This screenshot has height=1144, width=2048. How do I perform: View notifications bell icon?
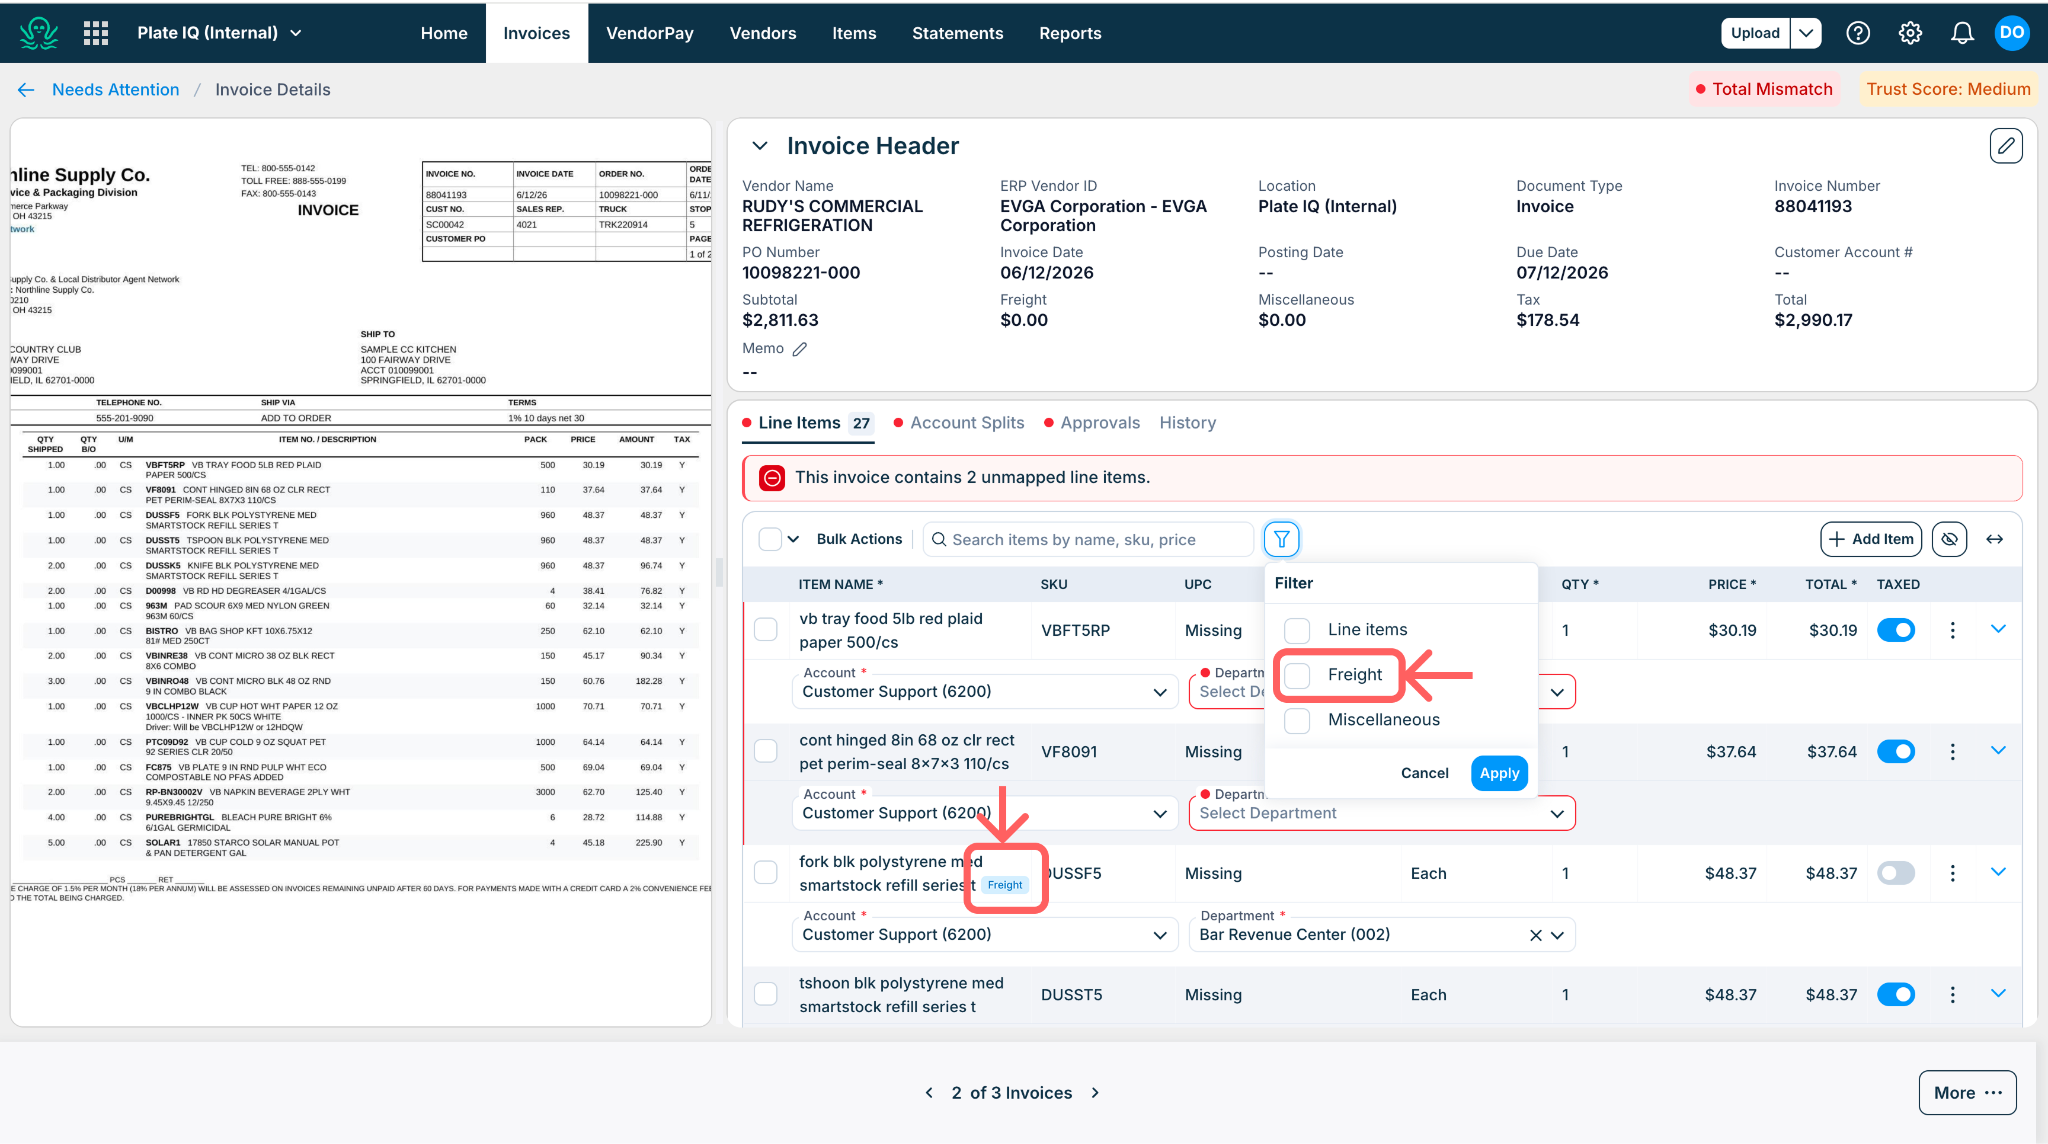(1962, 33)
